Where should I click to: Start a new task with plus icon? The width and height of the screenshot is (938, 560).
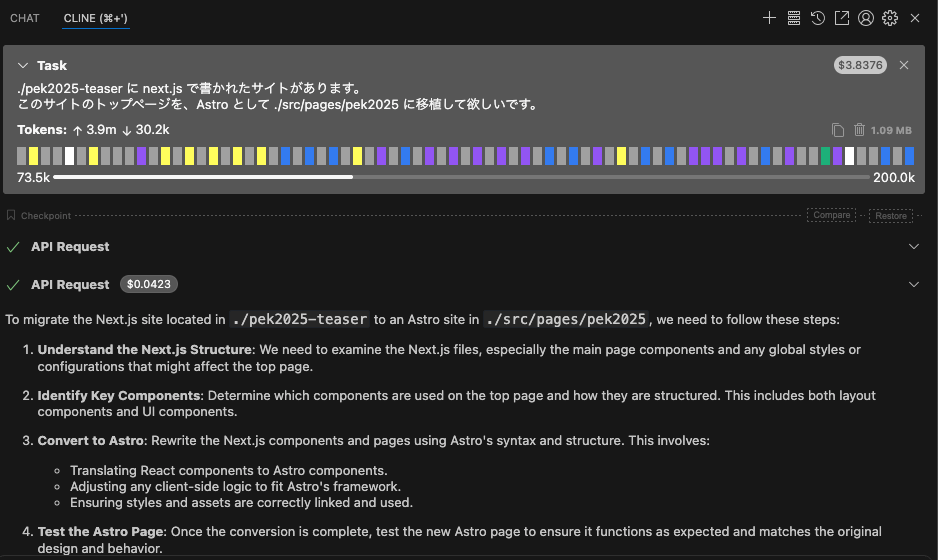coord(769,18)
